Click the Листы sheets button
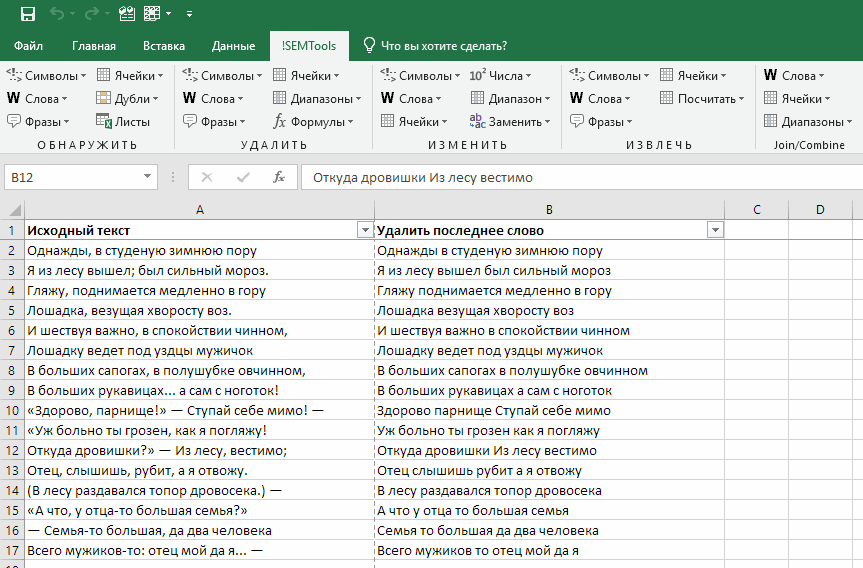 pyautogui.click(x=123, y=122)
